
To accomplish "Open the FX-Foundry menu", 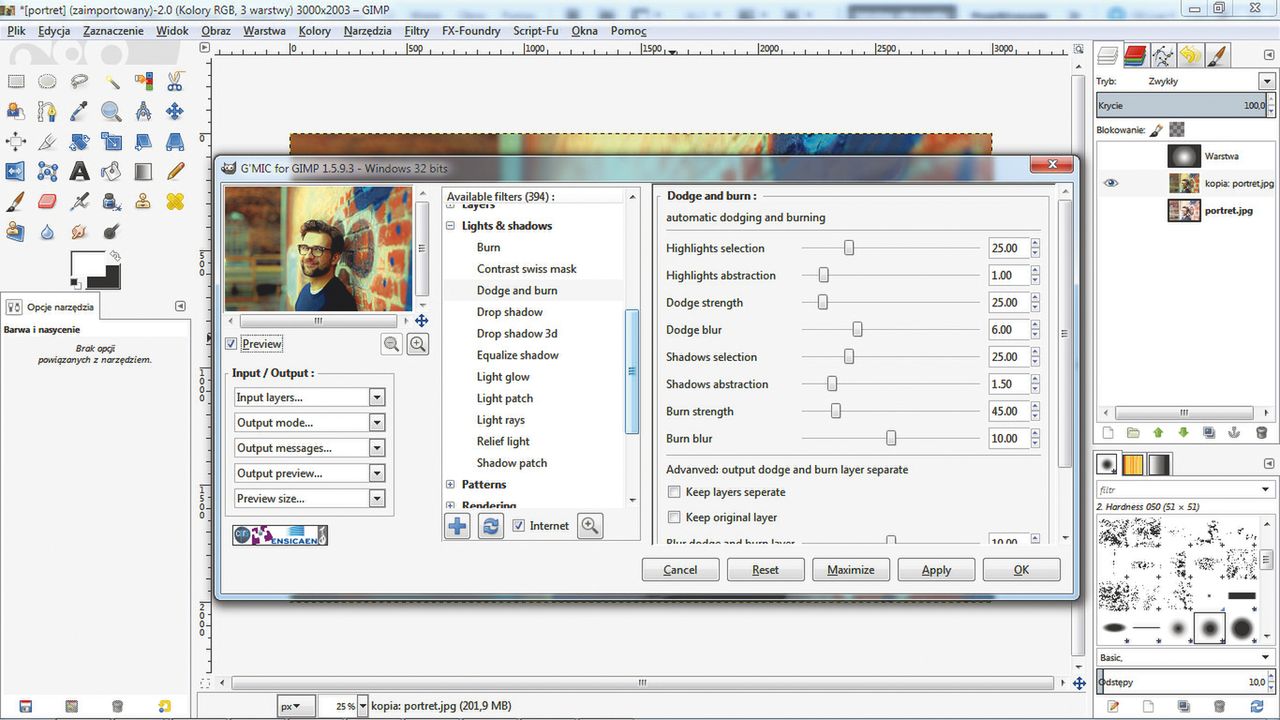I will click(x=471, y=31).
